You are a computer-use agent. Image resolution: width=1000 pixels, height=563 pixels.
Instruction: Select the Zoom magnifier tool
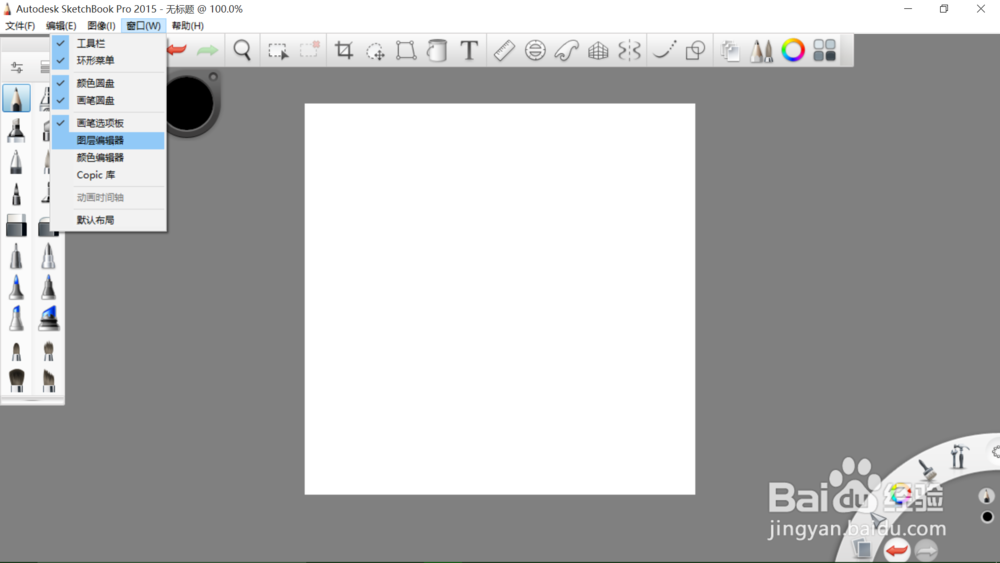click(242, 50)
